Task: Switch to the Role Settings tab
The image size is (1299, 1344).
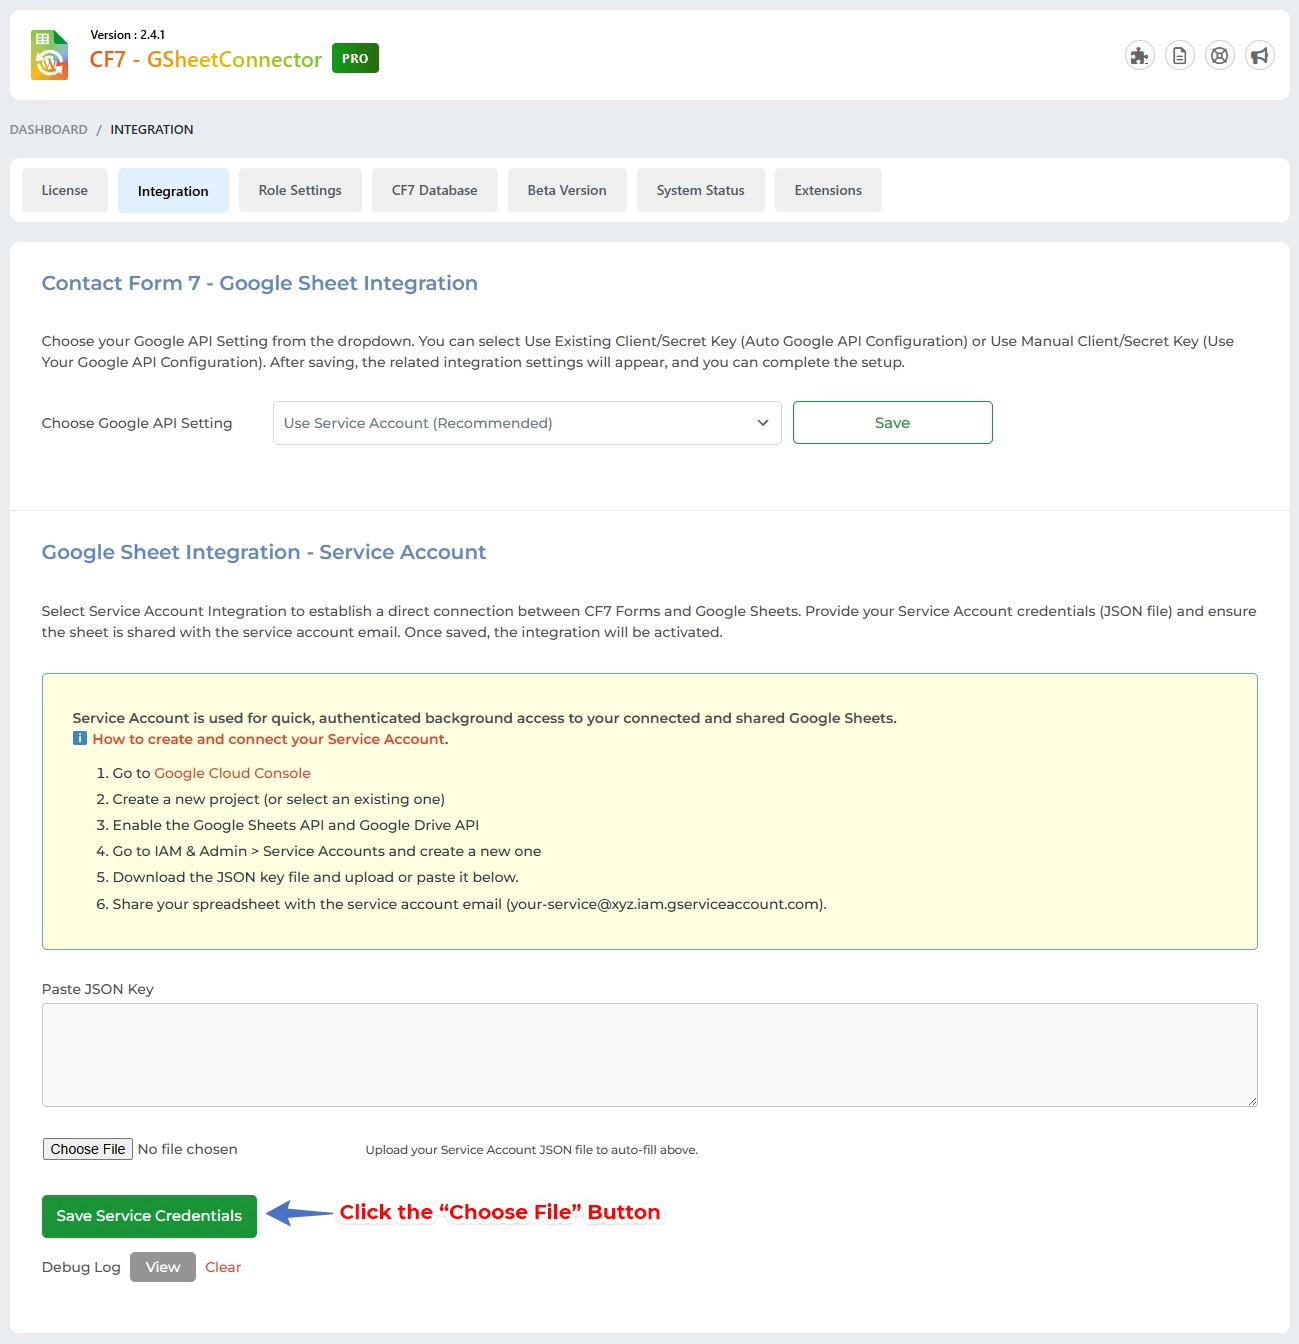Action: (300, 189)
